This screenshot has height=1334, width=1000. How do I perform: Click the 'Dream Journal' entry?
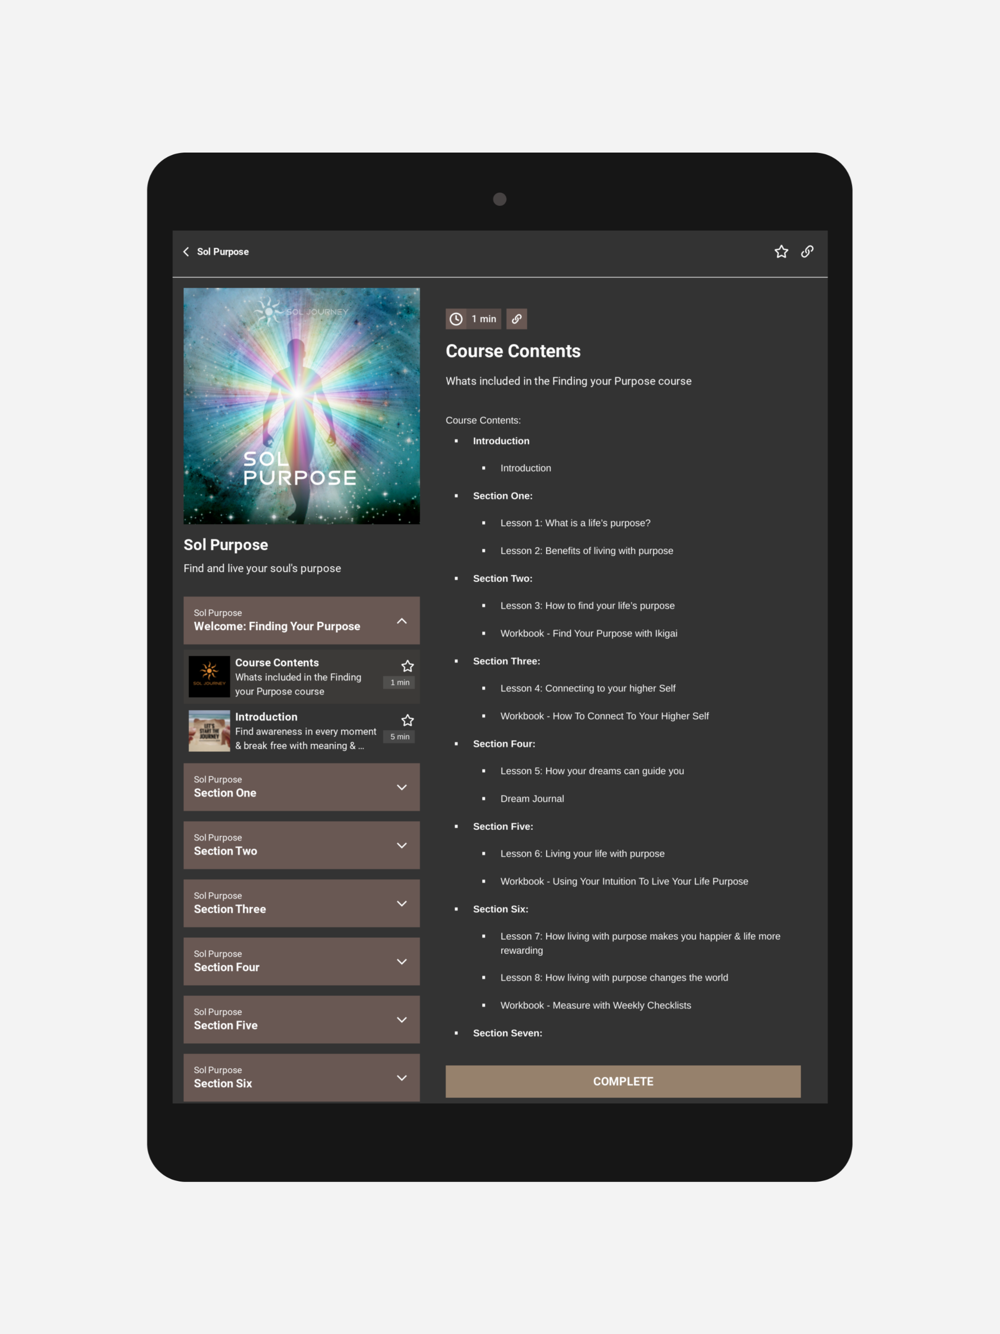point(532,799)
